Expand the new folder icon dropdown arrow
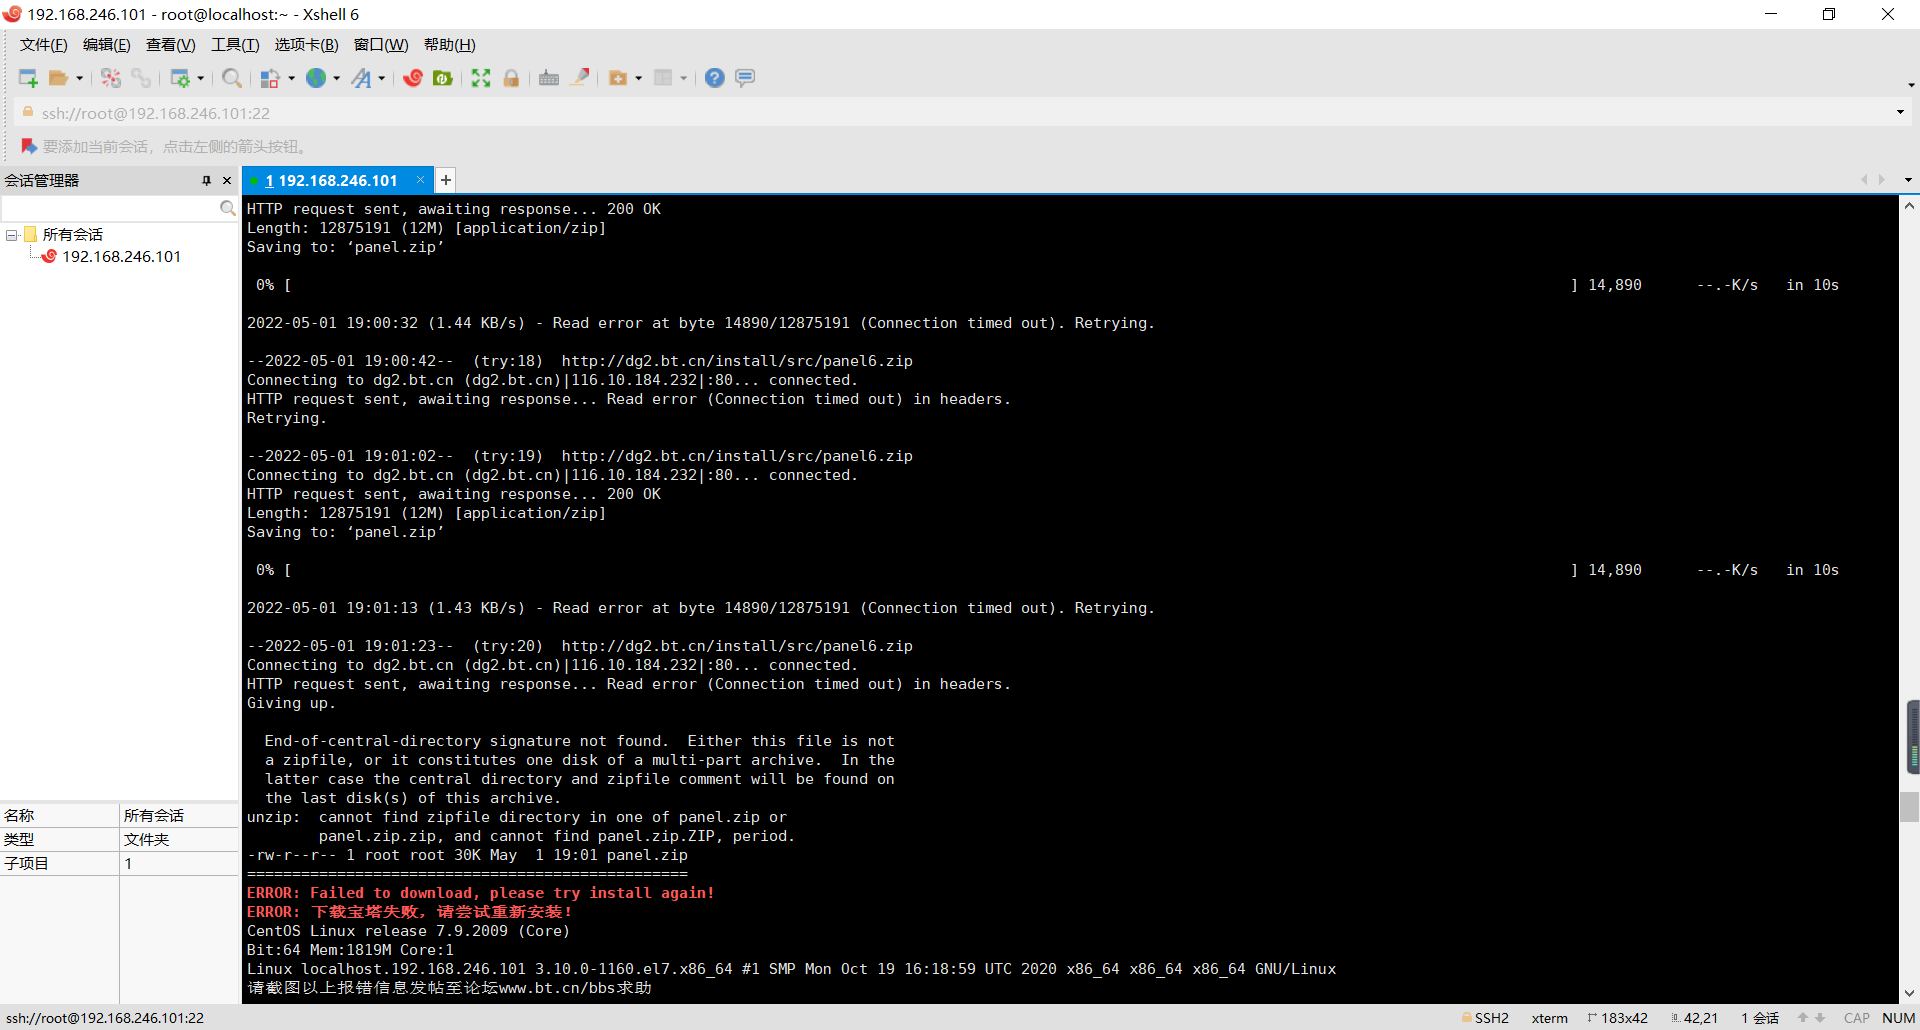Screen dimensions: 1920x1030 click(639, 78)
